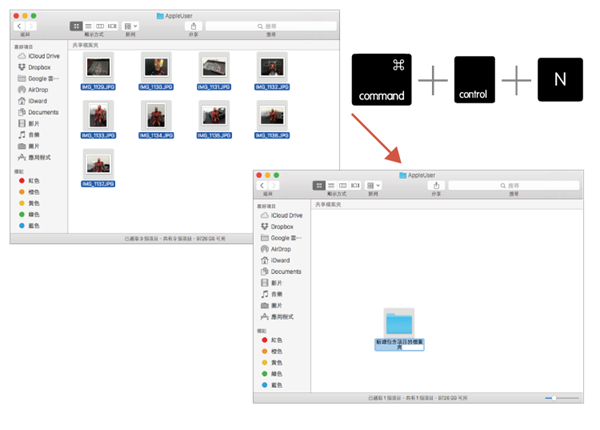The height and width of the screenshot is (430, 600).
Task: Click the IMG_1130.JPG file name label
Action: pyautogui.click(x=156, y=87)
